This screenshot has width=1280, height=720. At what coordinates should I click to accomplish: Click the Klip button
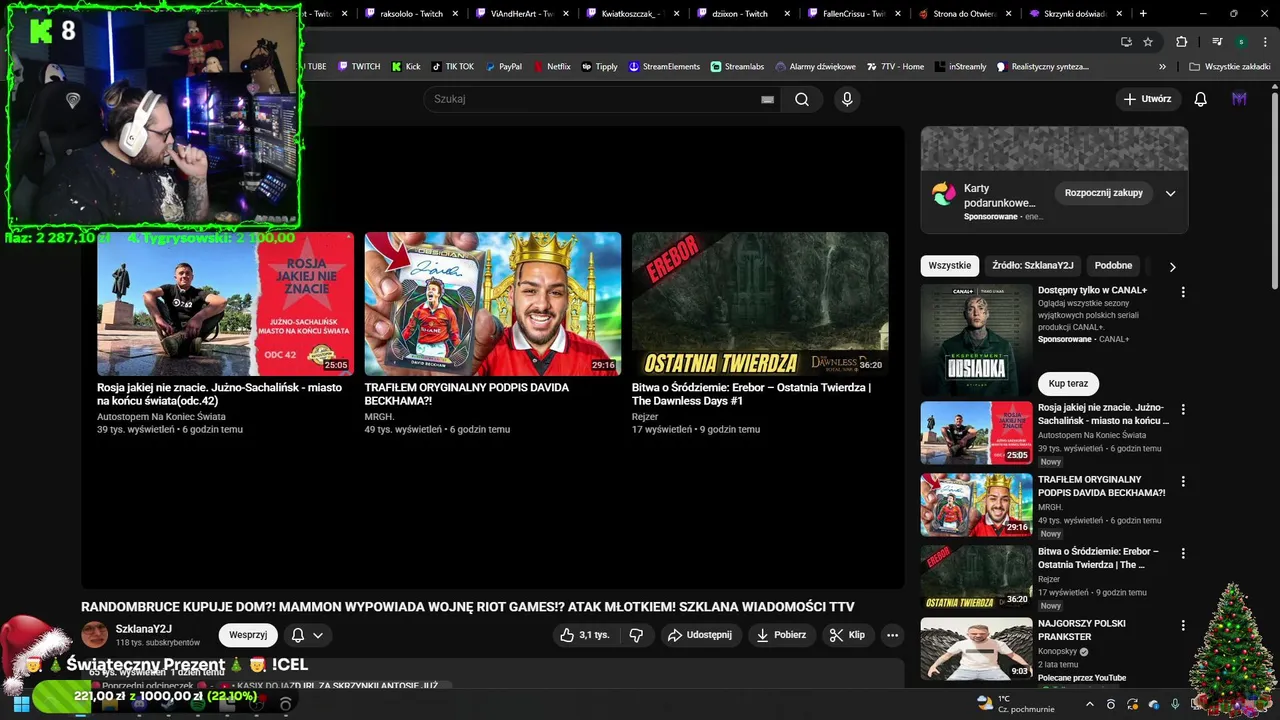pos(848,635)
